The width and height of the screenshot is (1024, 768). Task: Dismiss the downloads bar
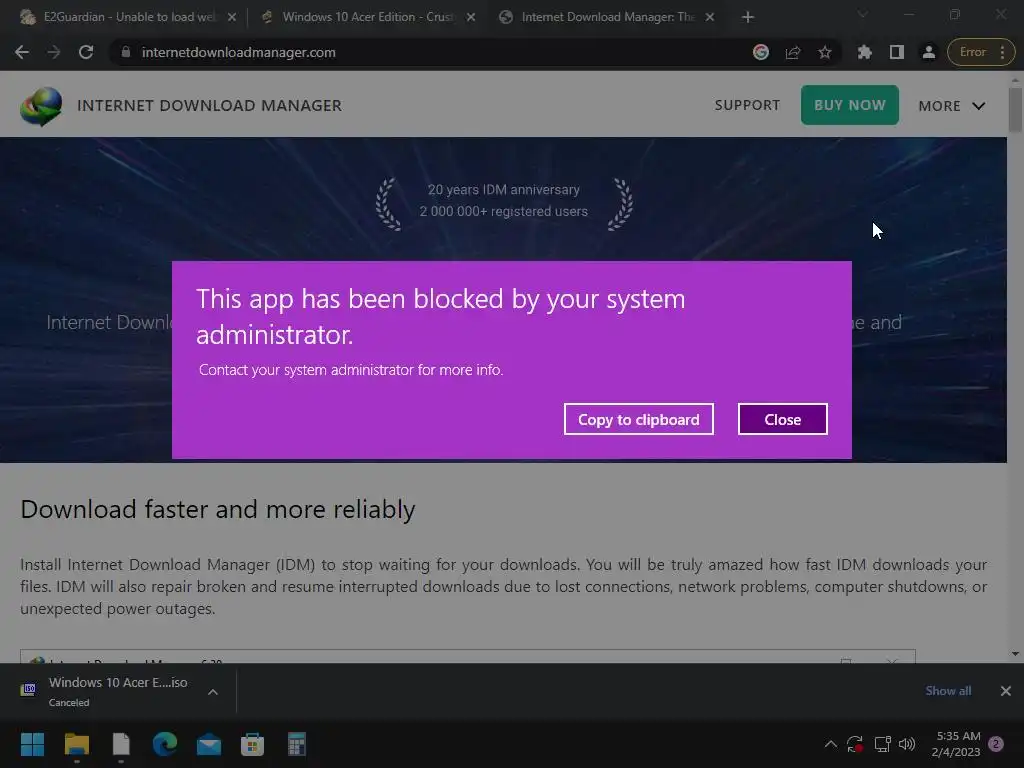point(1006,691)
